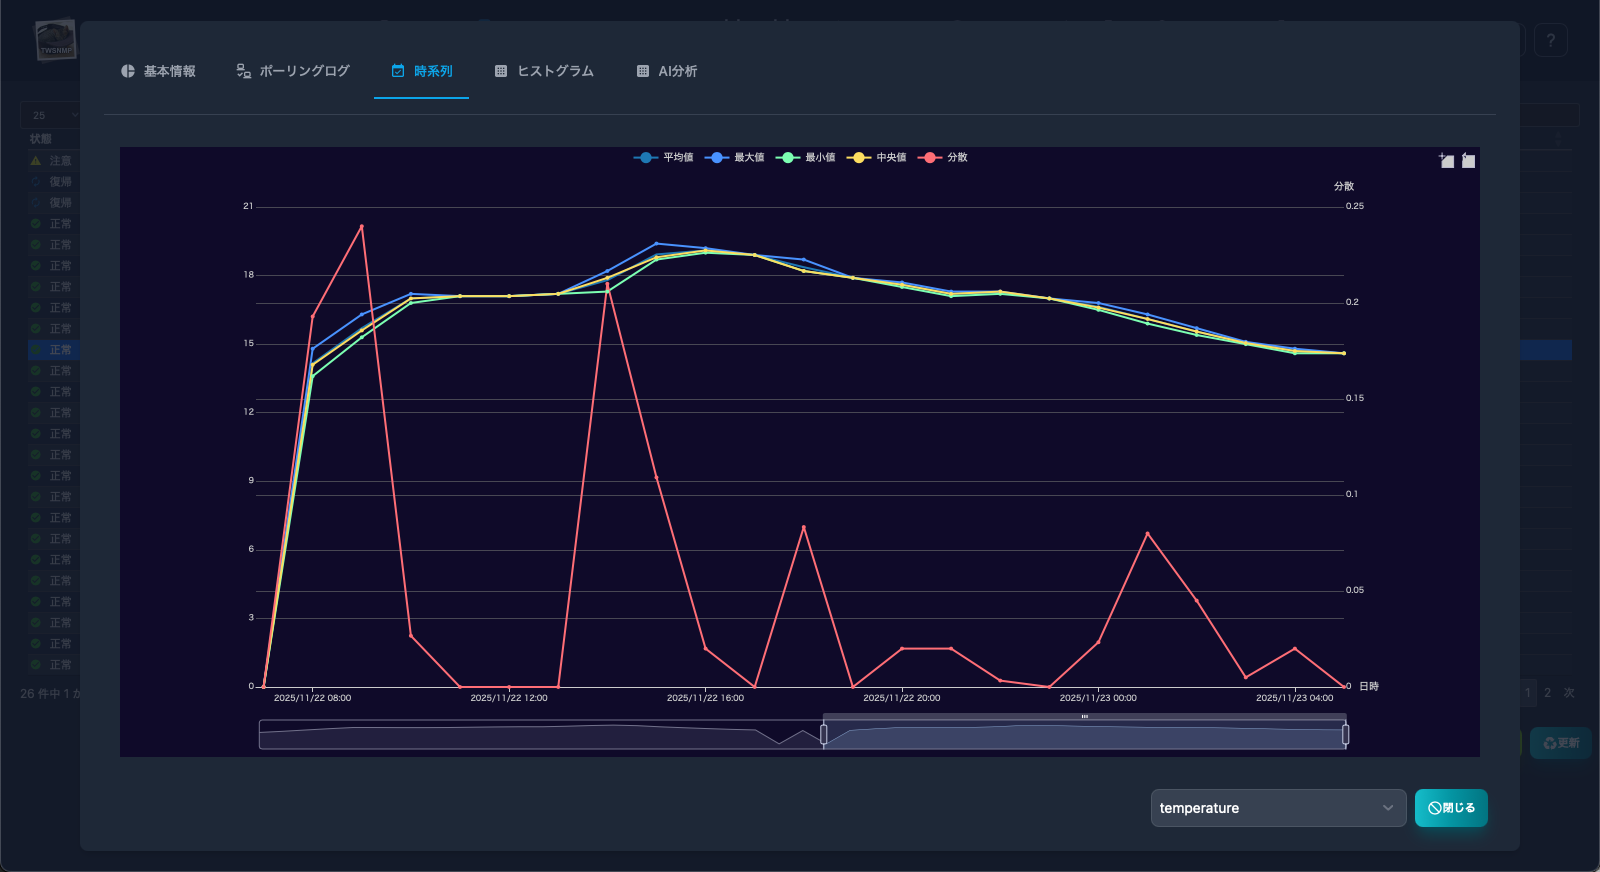Open the ヒストグラム tab
1600x872 pixels.
(544, 71)
